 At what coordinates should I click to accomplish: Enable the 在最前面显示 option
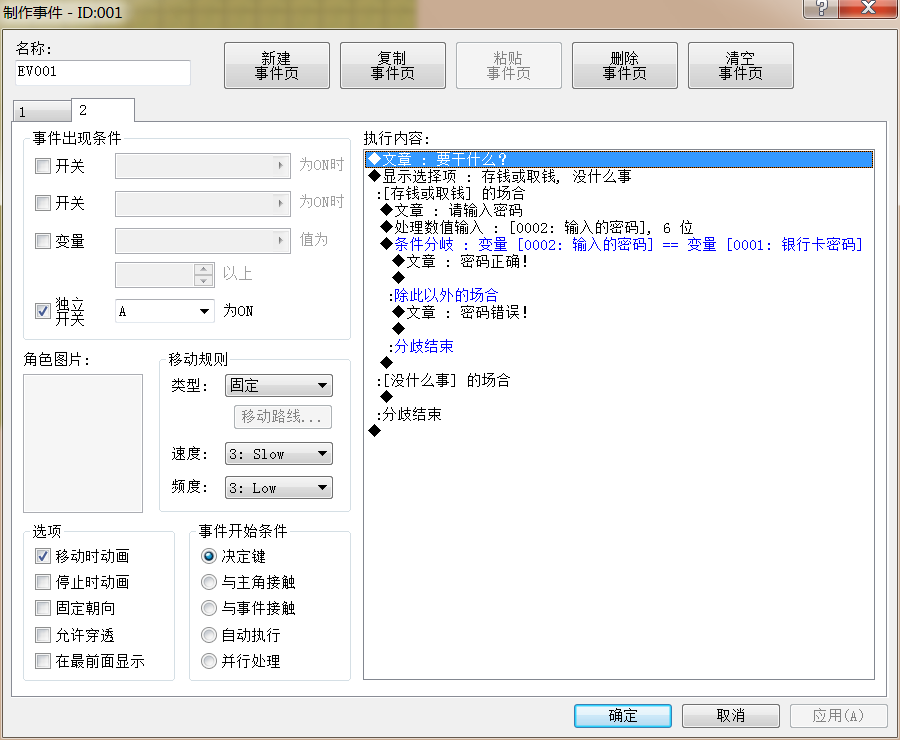(x=43, y=661)
